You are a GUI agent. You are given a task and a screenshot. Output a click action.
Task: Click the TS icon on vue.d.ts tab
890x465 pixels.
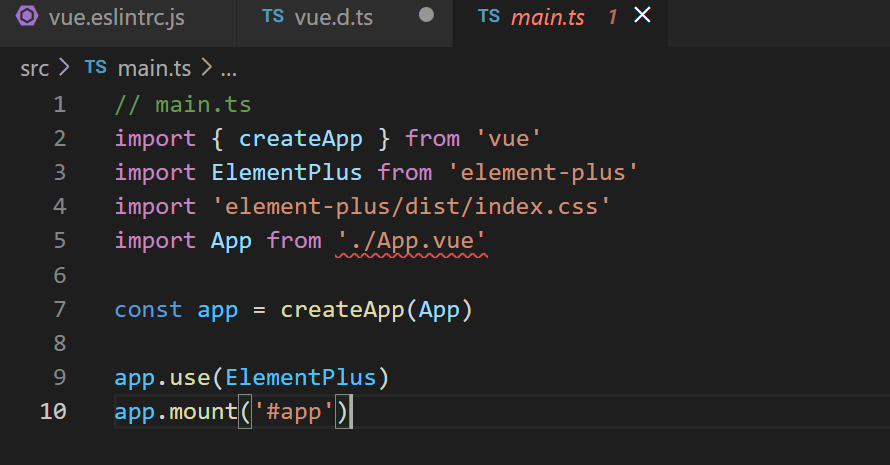272,16
